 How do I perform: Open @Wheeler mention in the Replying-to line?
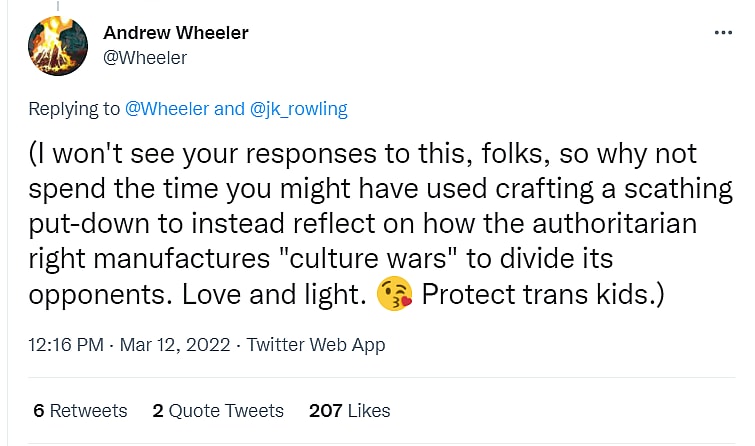[x=165, y=109]
